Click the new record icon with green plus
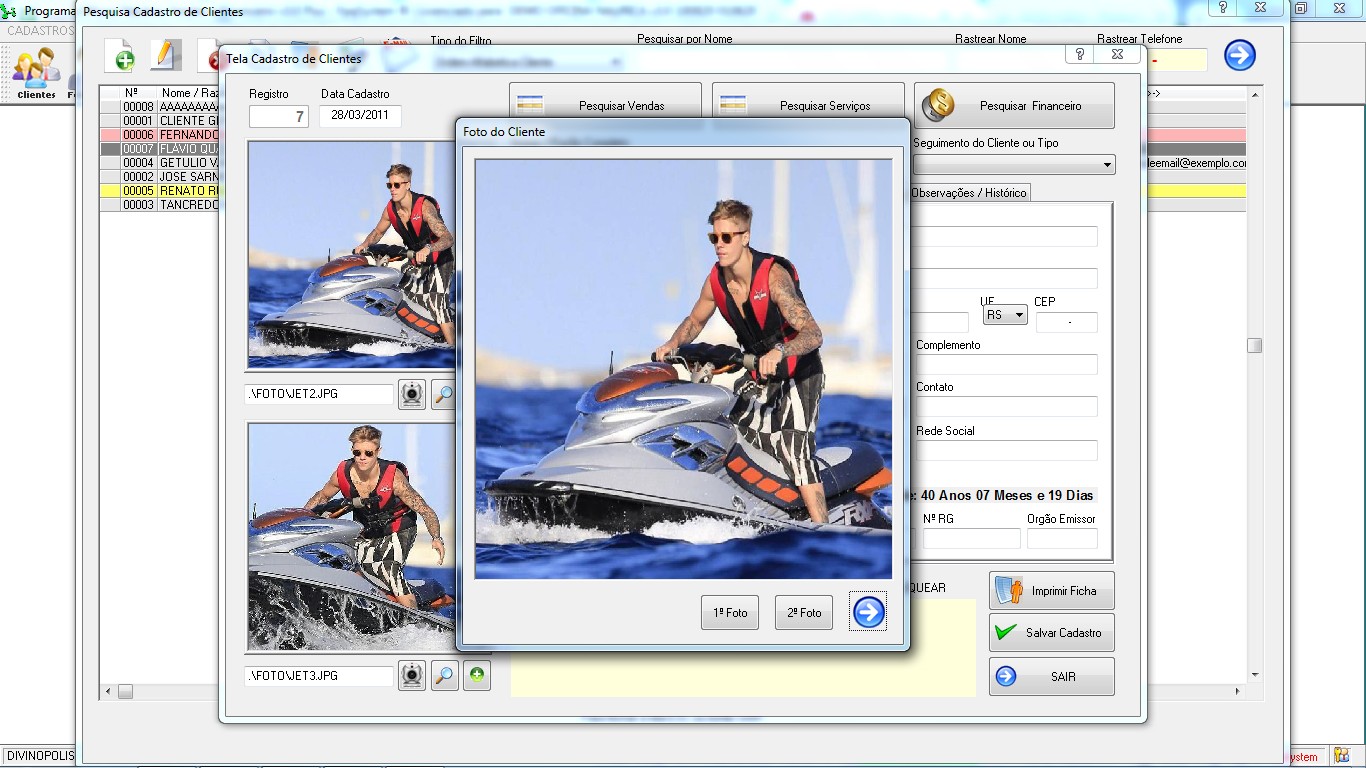The width and height of the screenshot is (1366, 768). [120, 56]
